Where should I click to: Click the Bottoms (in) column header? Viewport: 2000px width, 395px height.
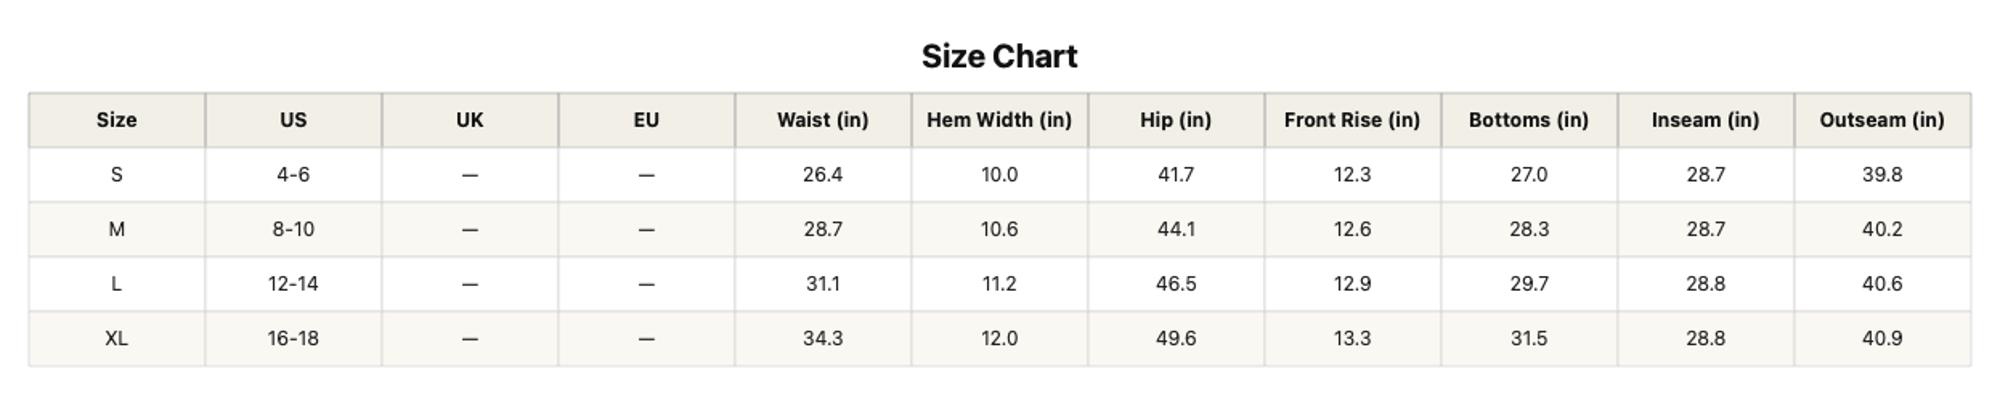(x=1529, y=120)
